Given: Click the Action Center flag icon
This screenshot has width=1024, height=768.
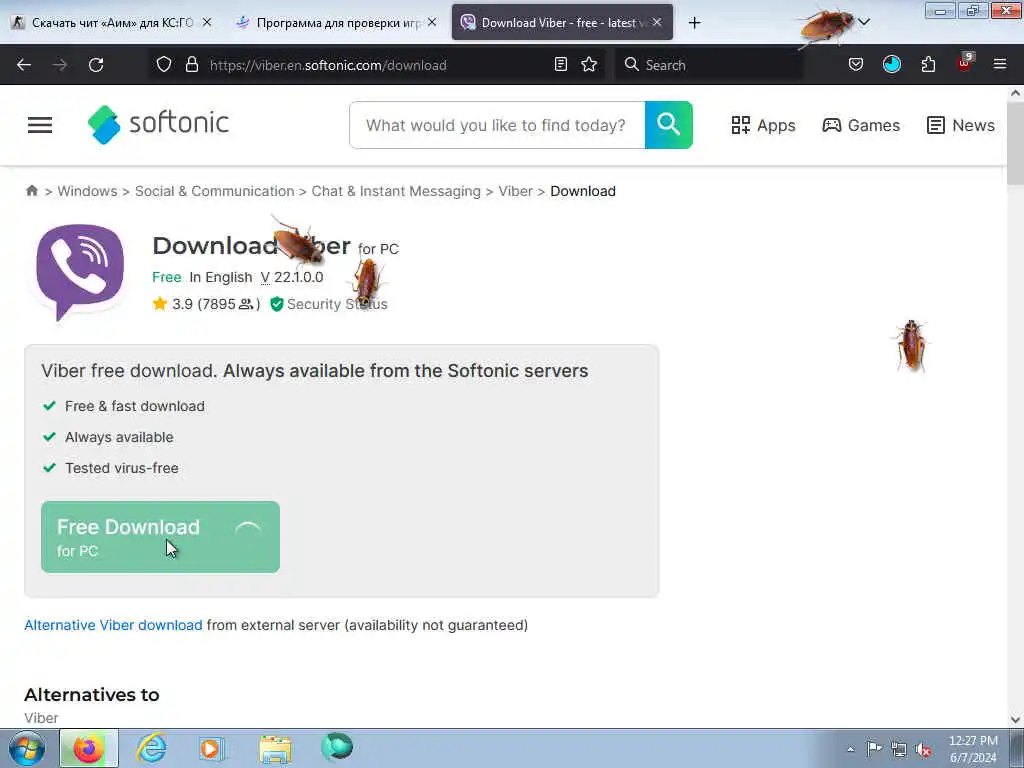Looking at the screenshot, I should click(x=874, y=748).
